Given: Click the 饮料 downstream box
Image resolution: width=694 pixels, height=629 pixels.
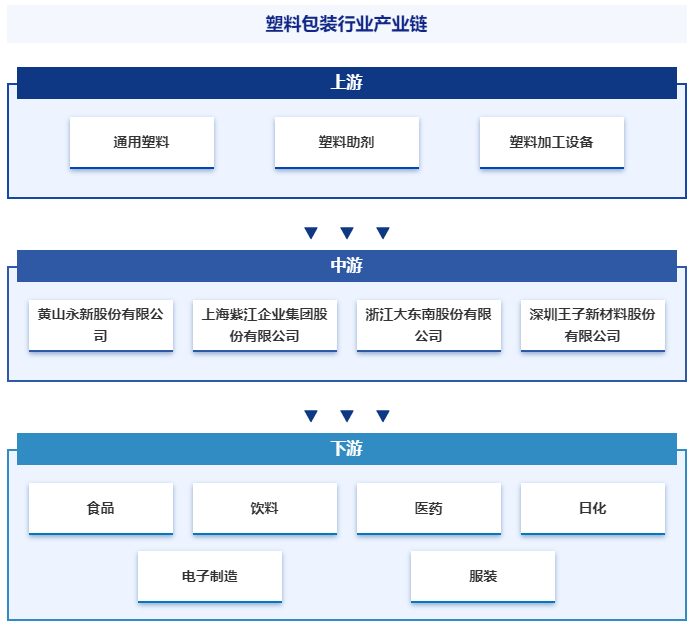Looking at the screenshot, I should [x=265, y=508].
